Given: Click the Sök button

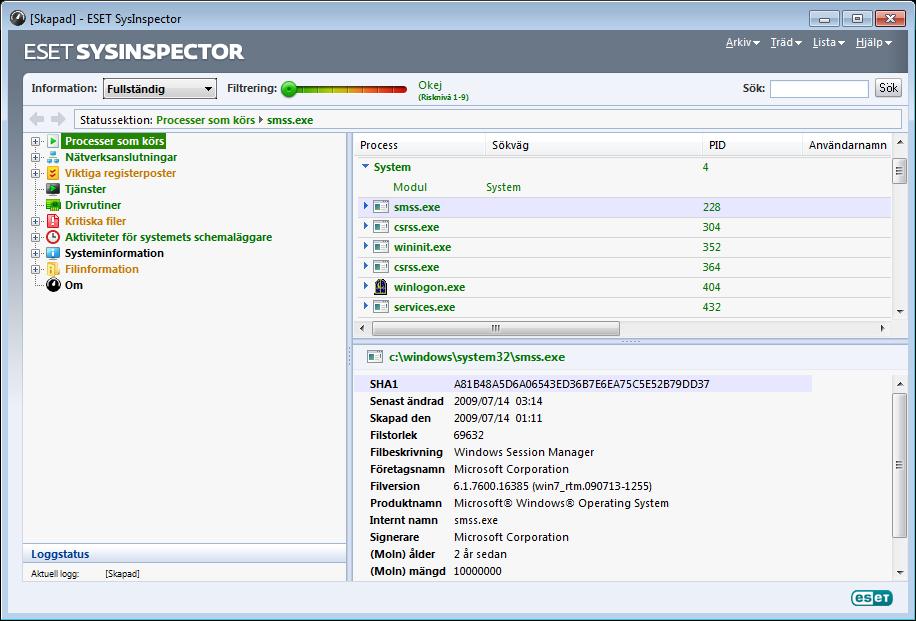Looking at the screenshot, I should pos(888,88).
